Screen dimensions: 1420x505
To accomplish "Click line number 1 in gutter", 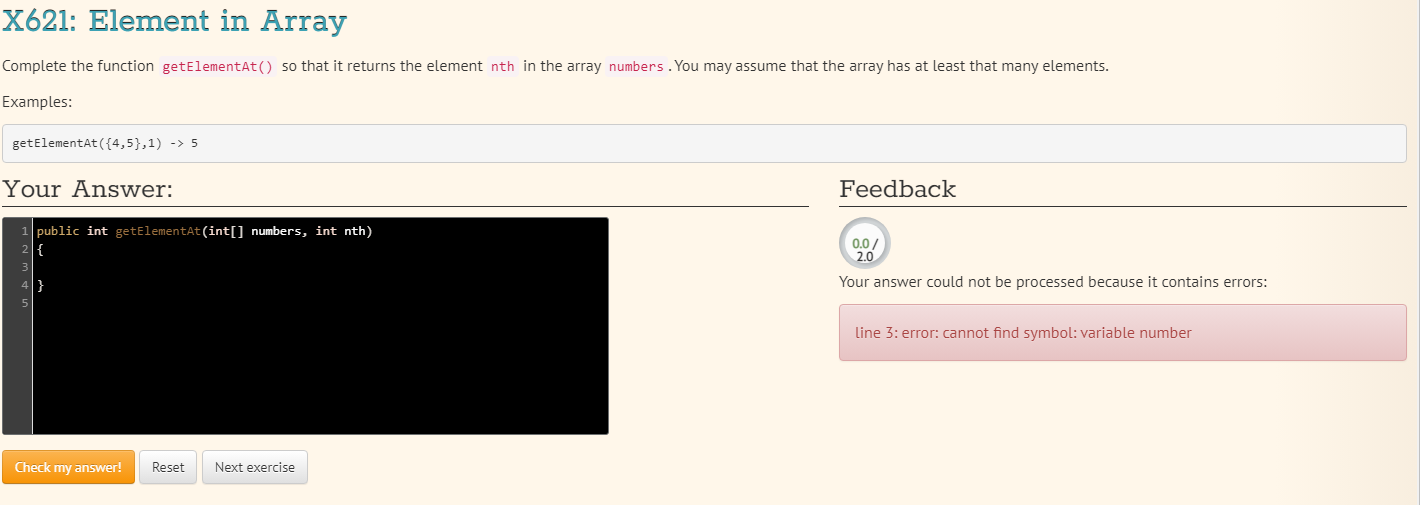I will [x=25, y=231].
